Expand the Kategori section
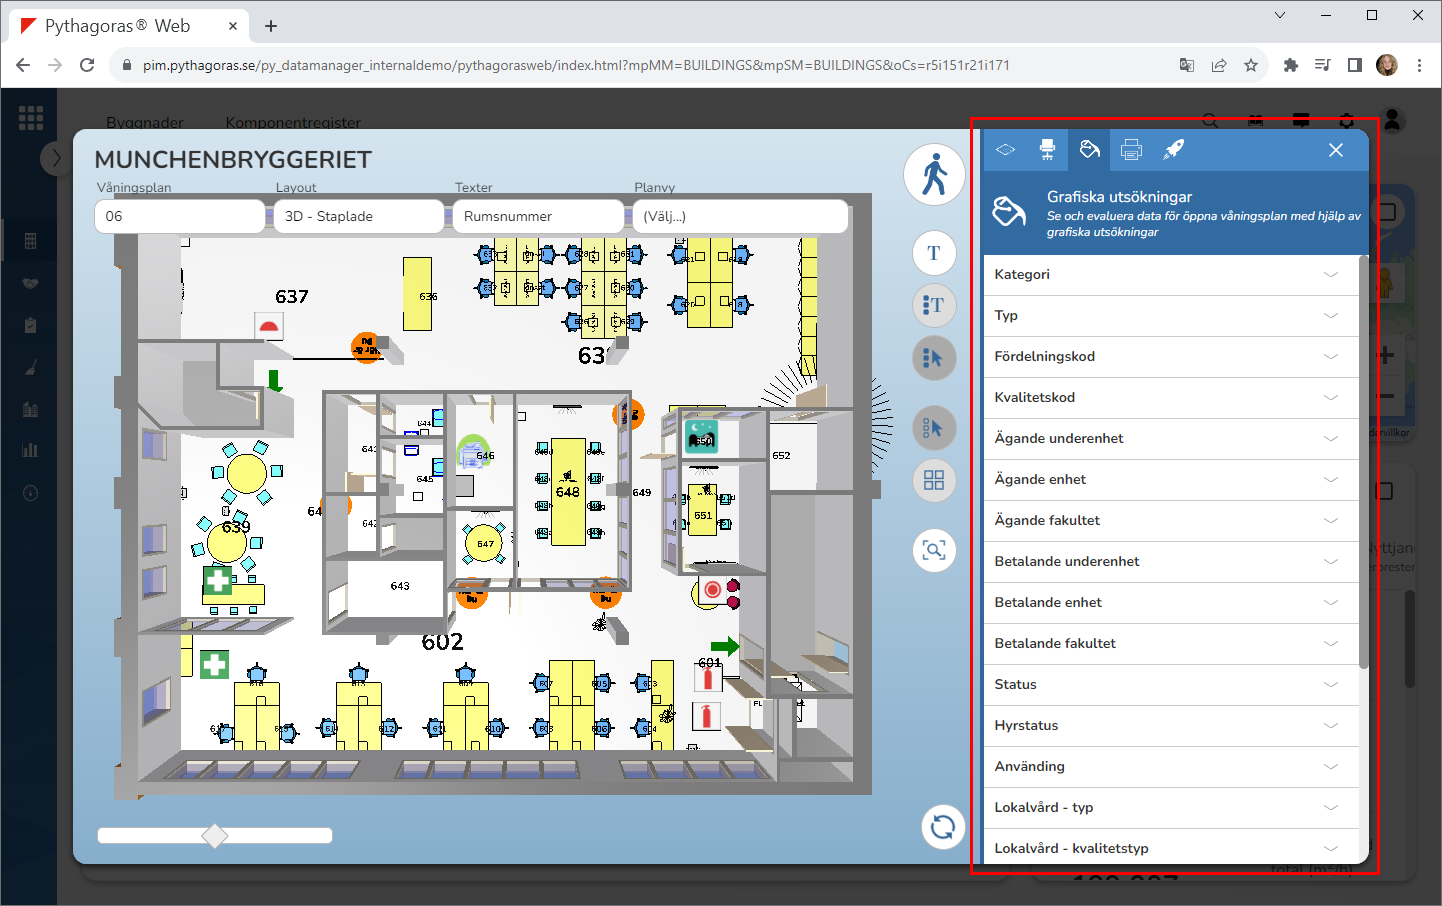The height and width of the screenshot is (906, 1442). pyautogui.click(x=1170, y=275)
